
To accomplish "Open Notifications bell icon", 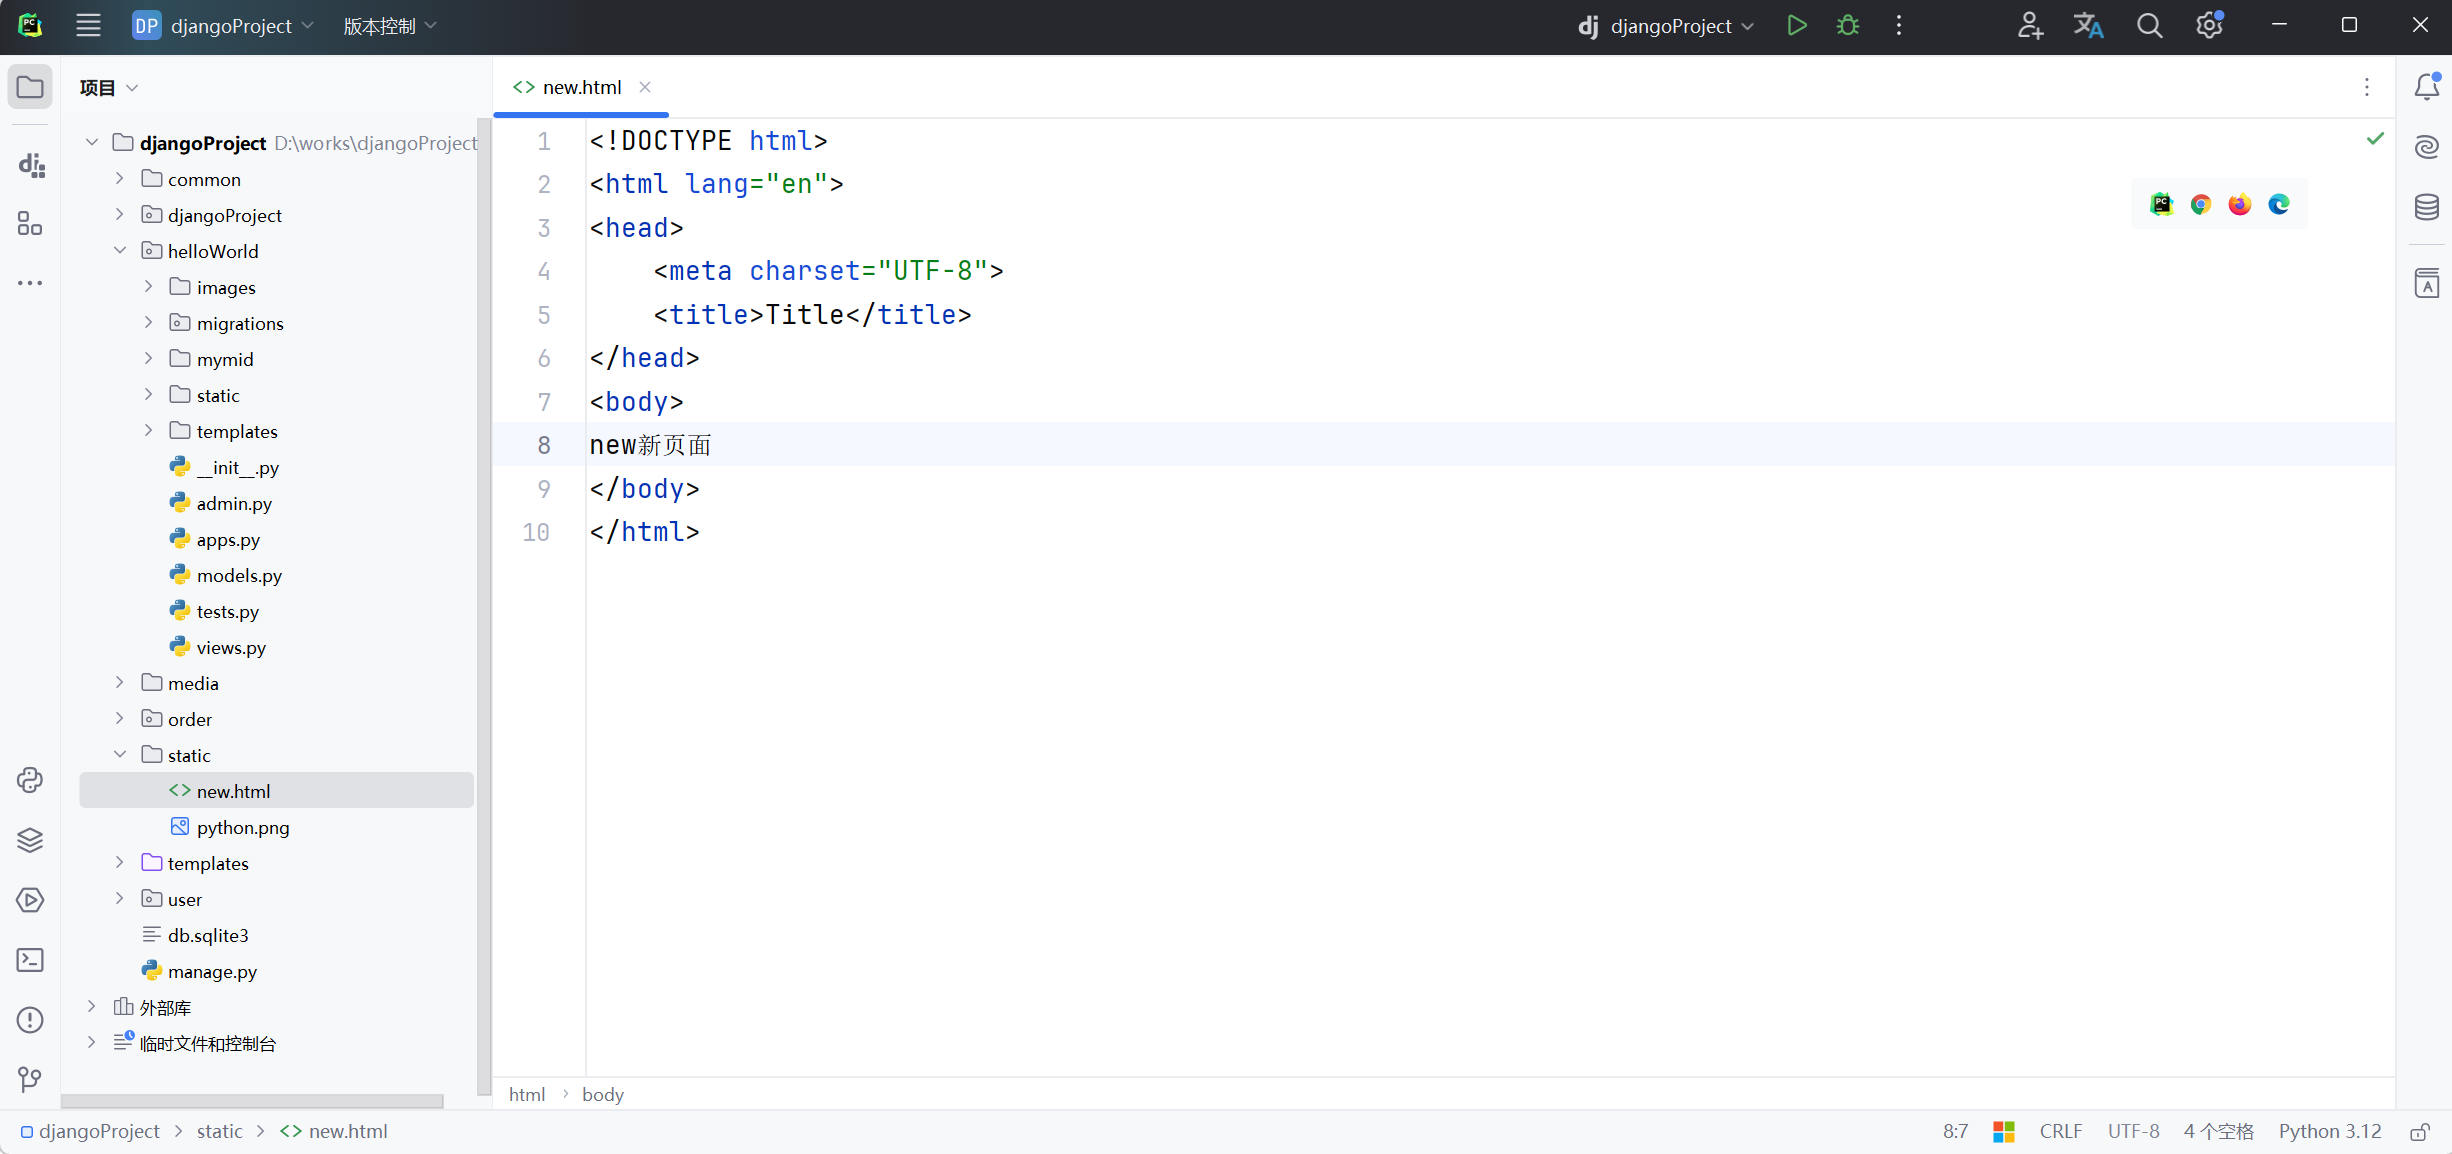I will click(x=2427, y=87).
